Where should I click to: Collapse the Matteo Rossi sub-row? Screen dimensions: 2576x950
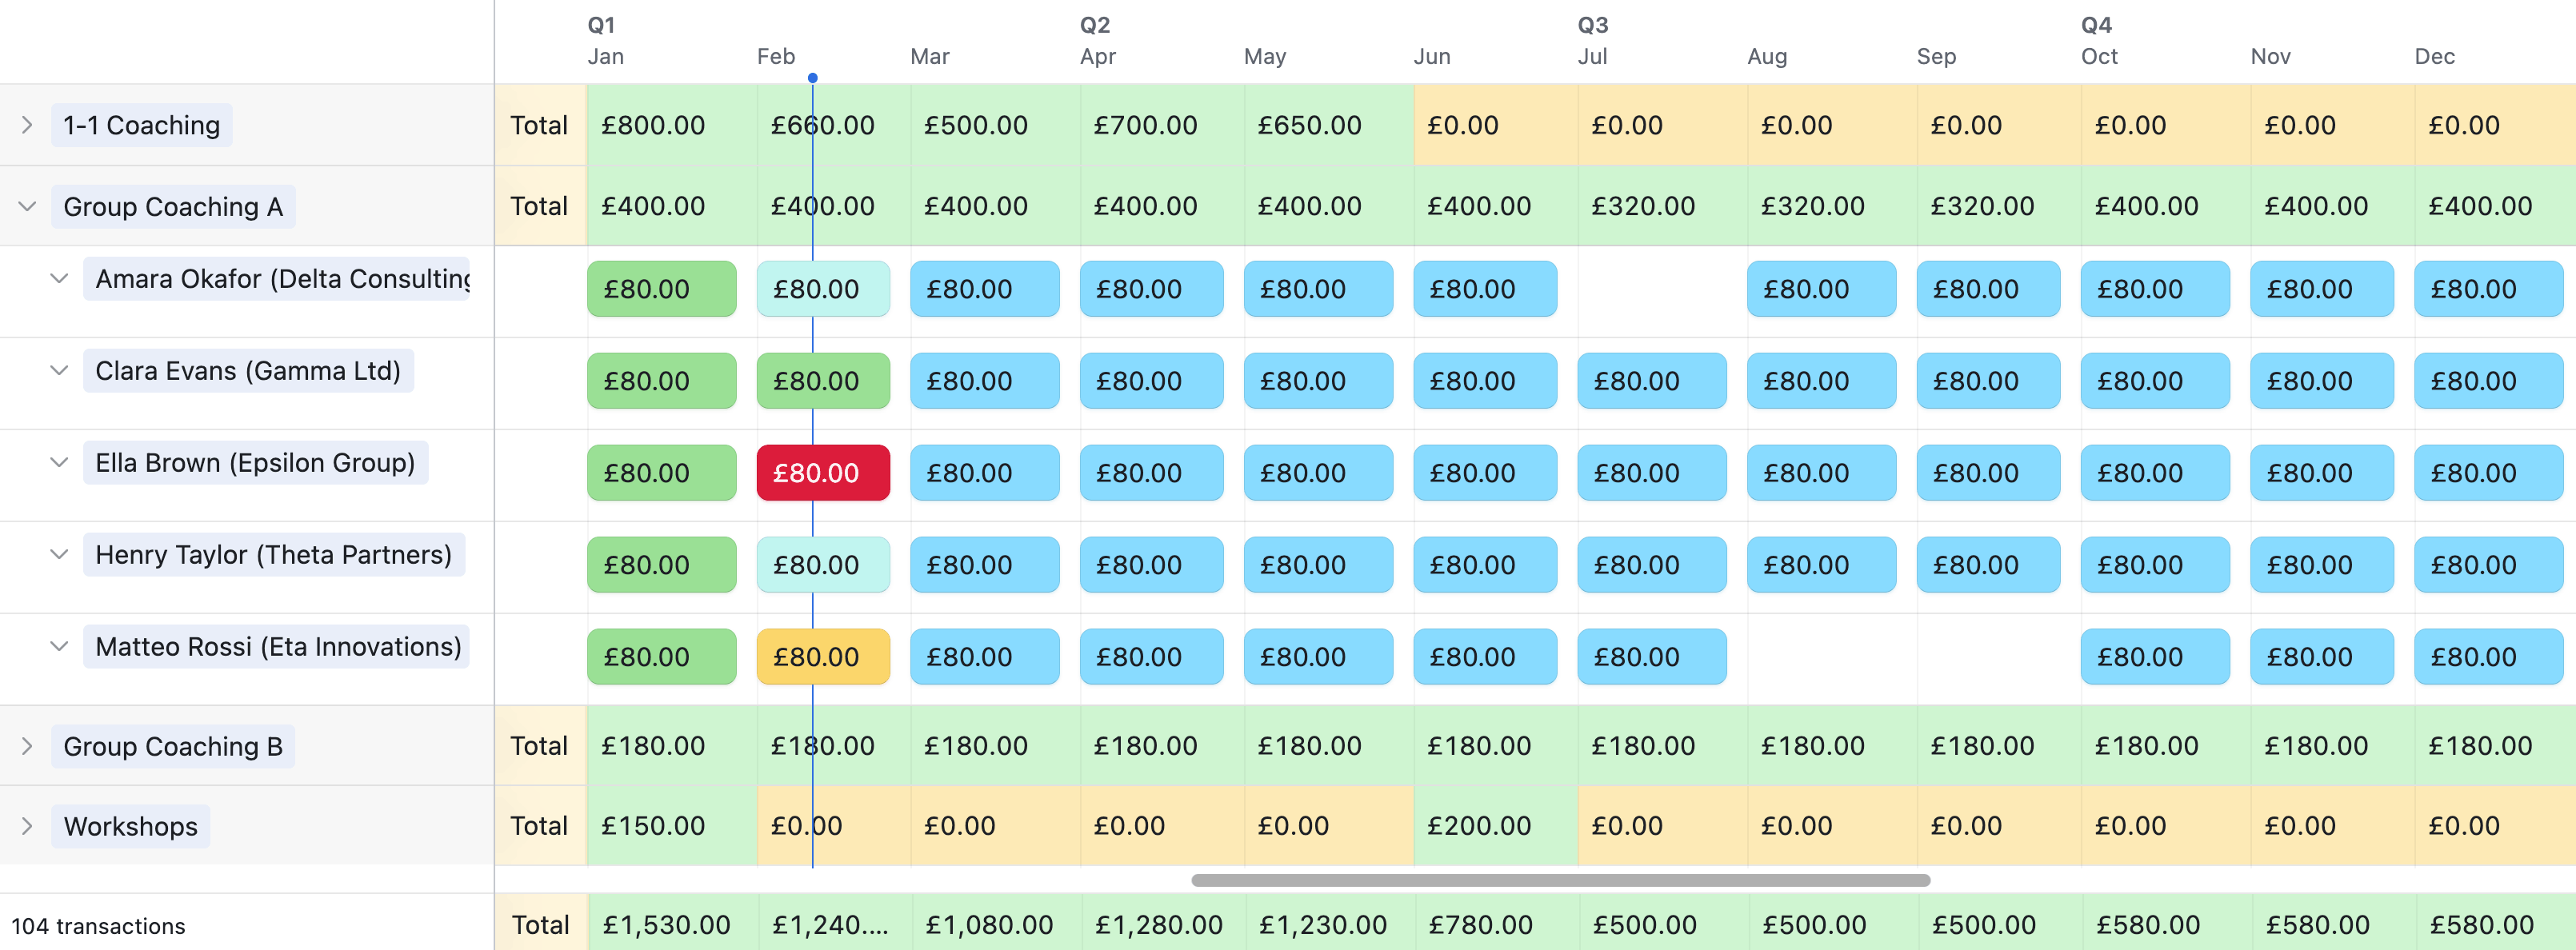pos(58,647)
